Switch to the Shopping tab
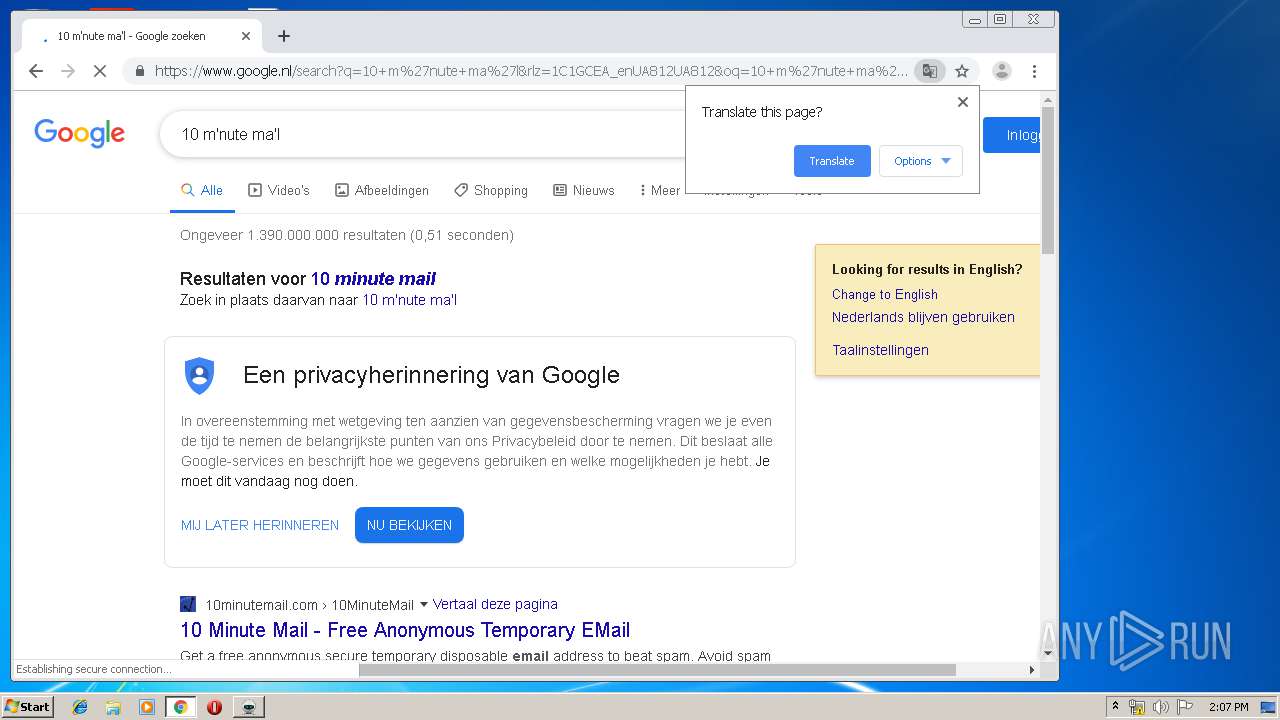Screen dimensions: 1280x720 491,190
